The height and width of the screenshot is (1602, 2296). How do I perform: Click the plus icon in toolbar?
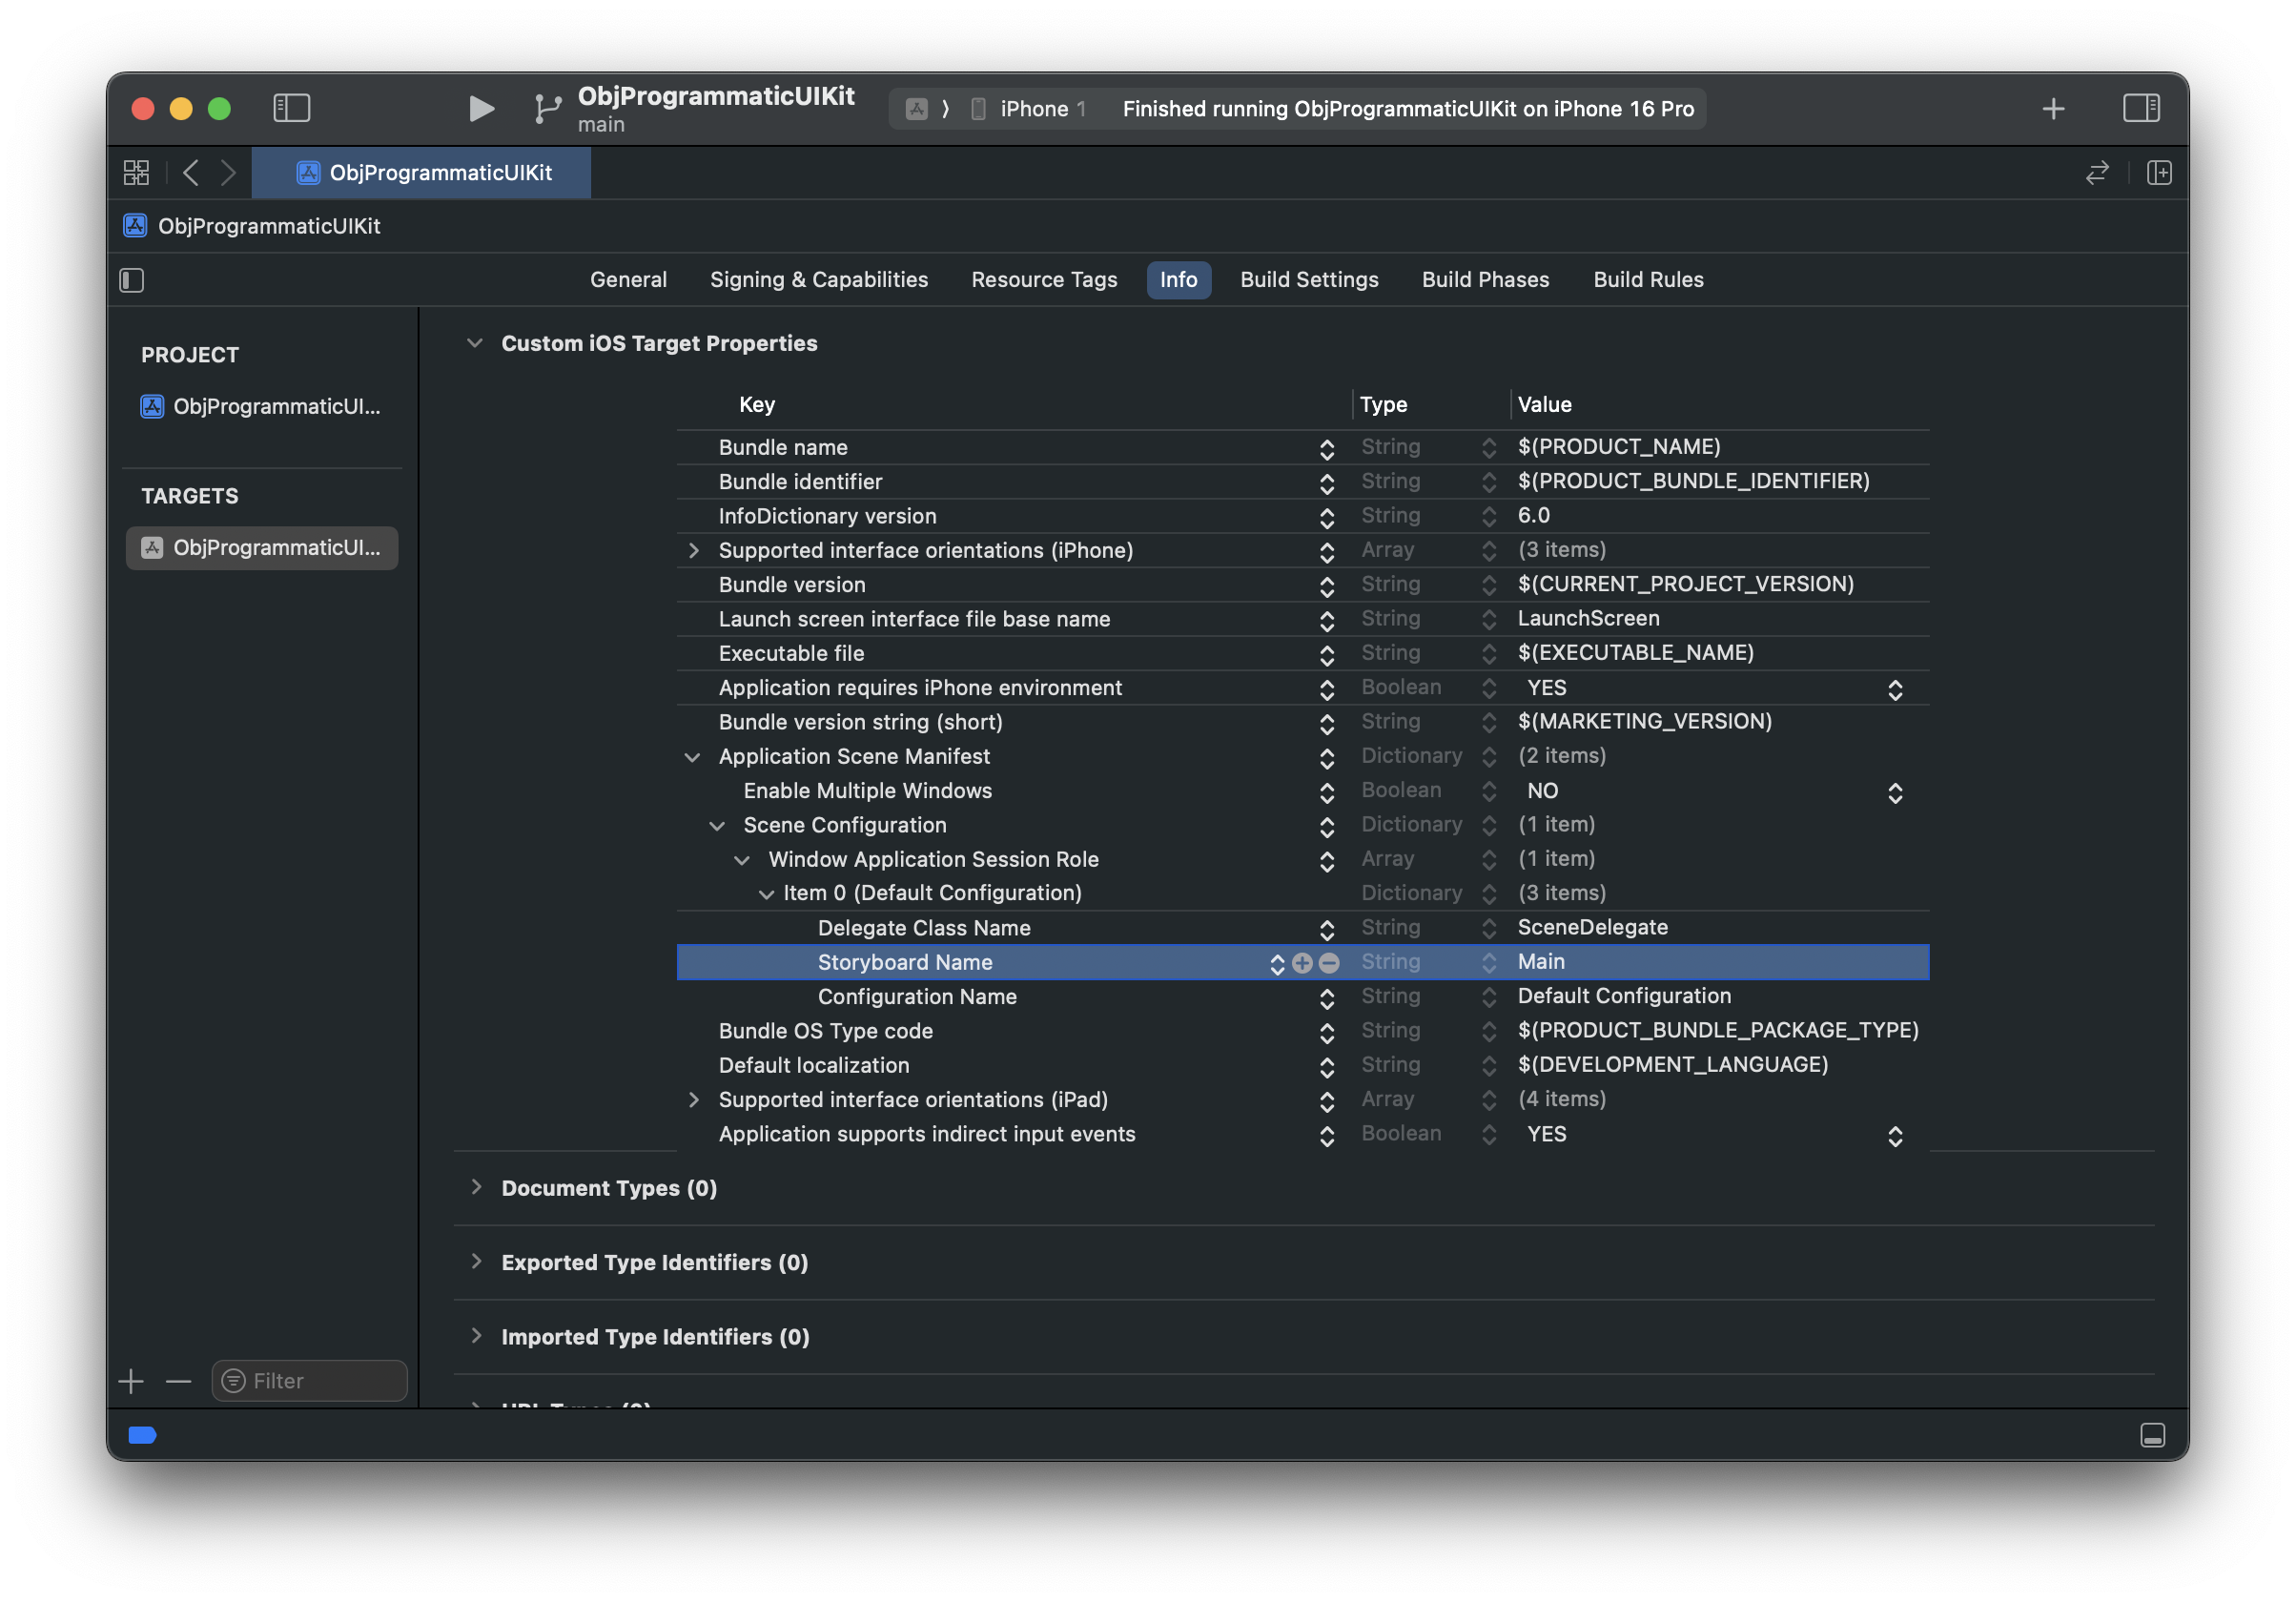pos(2053,108)
